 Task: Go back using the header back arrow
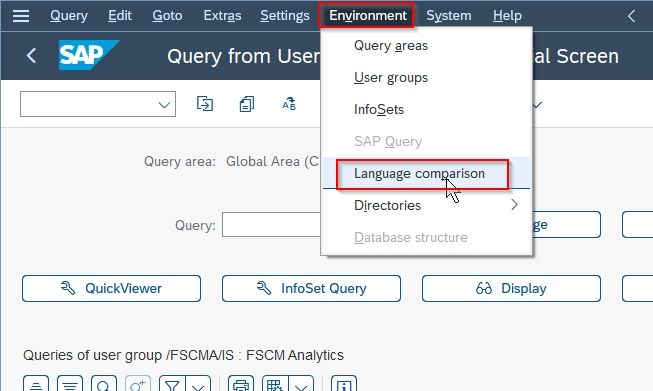[x=31, y=55]
